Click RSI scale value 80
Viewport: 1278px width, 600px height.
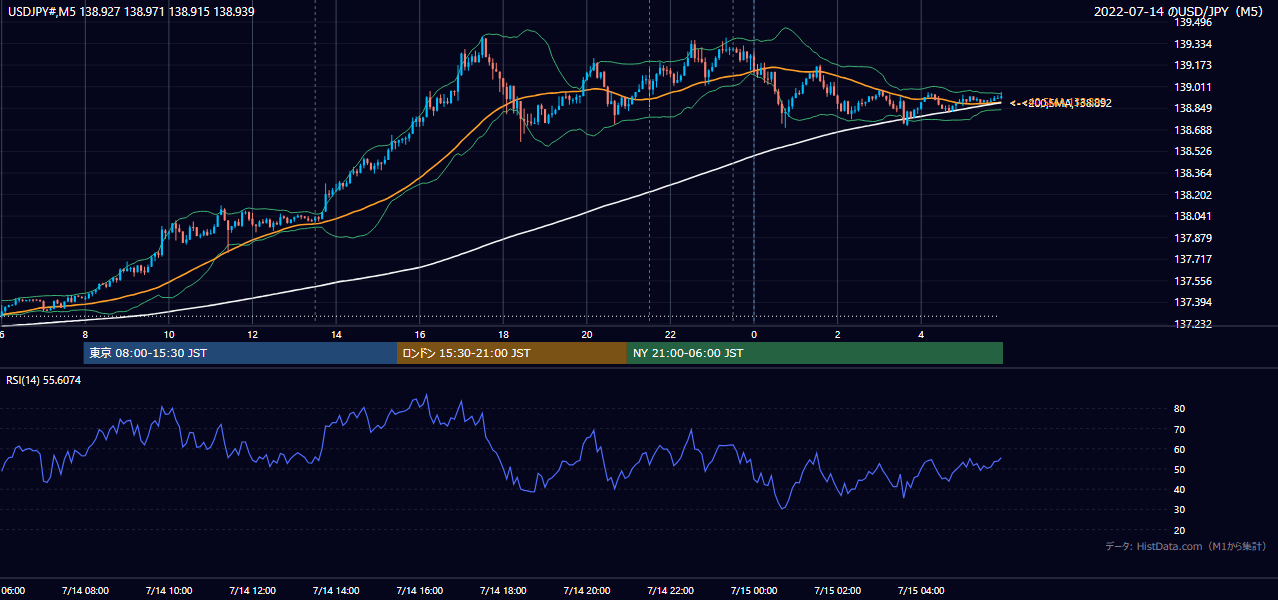coord(1180,409)
